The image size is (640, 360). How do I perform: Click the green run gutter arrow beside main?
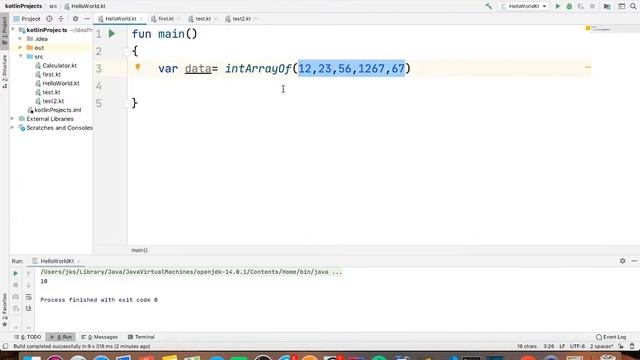click(x=112, y=34)
